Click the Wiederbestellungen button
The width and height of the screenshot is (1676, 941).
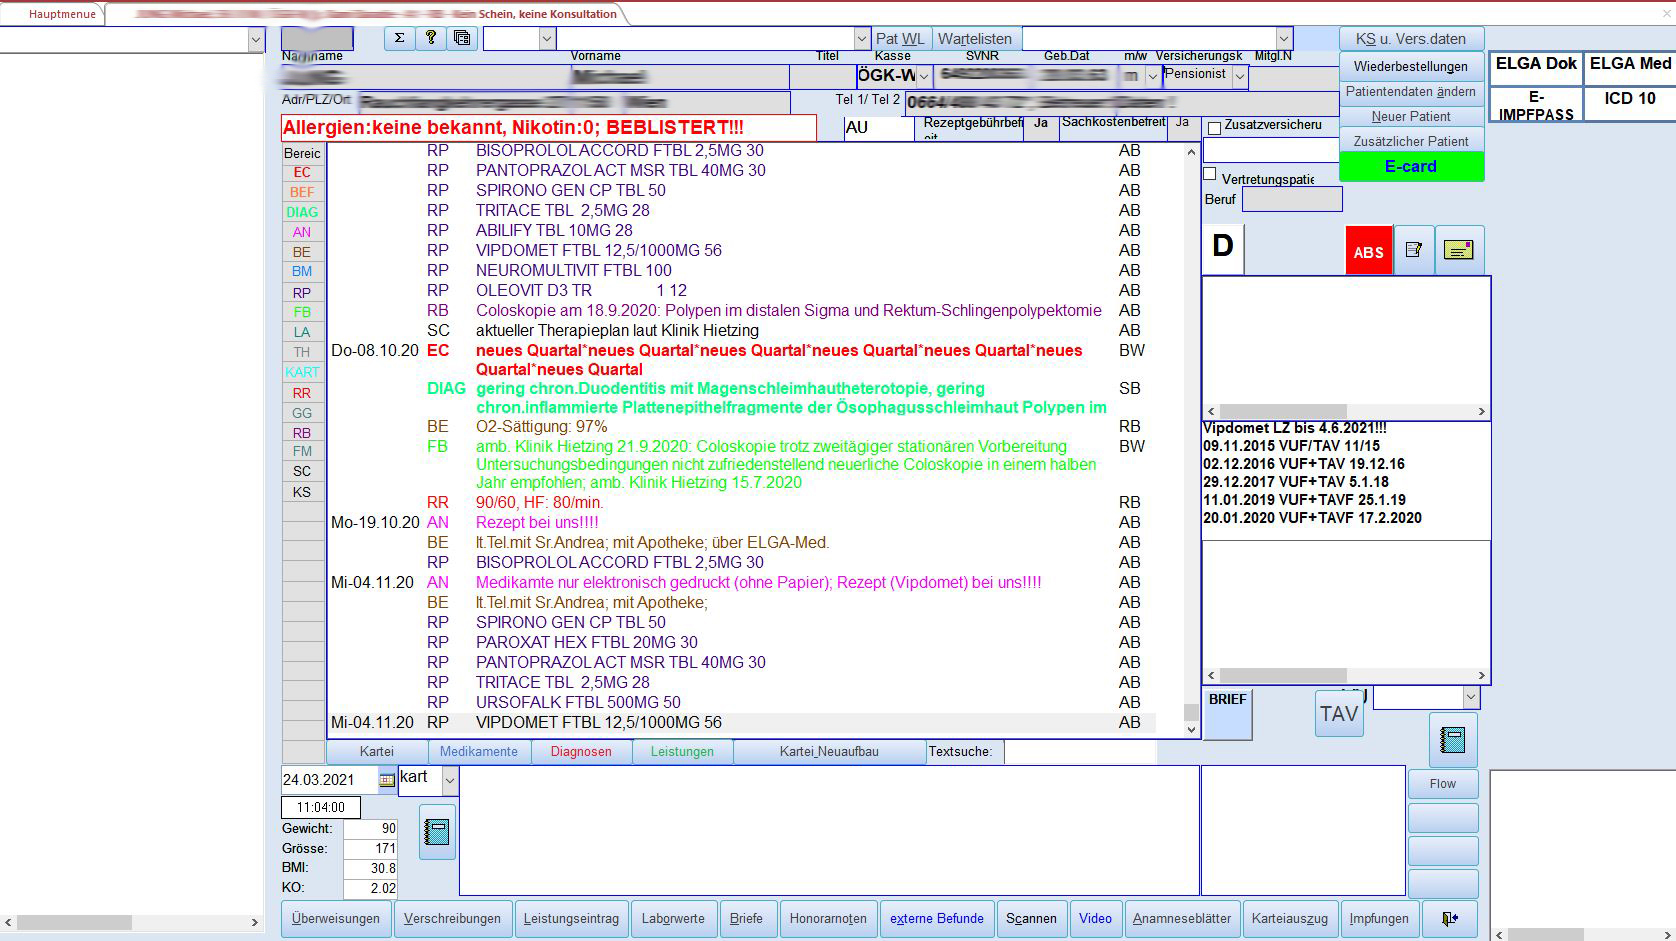(x=1411, y=66)
